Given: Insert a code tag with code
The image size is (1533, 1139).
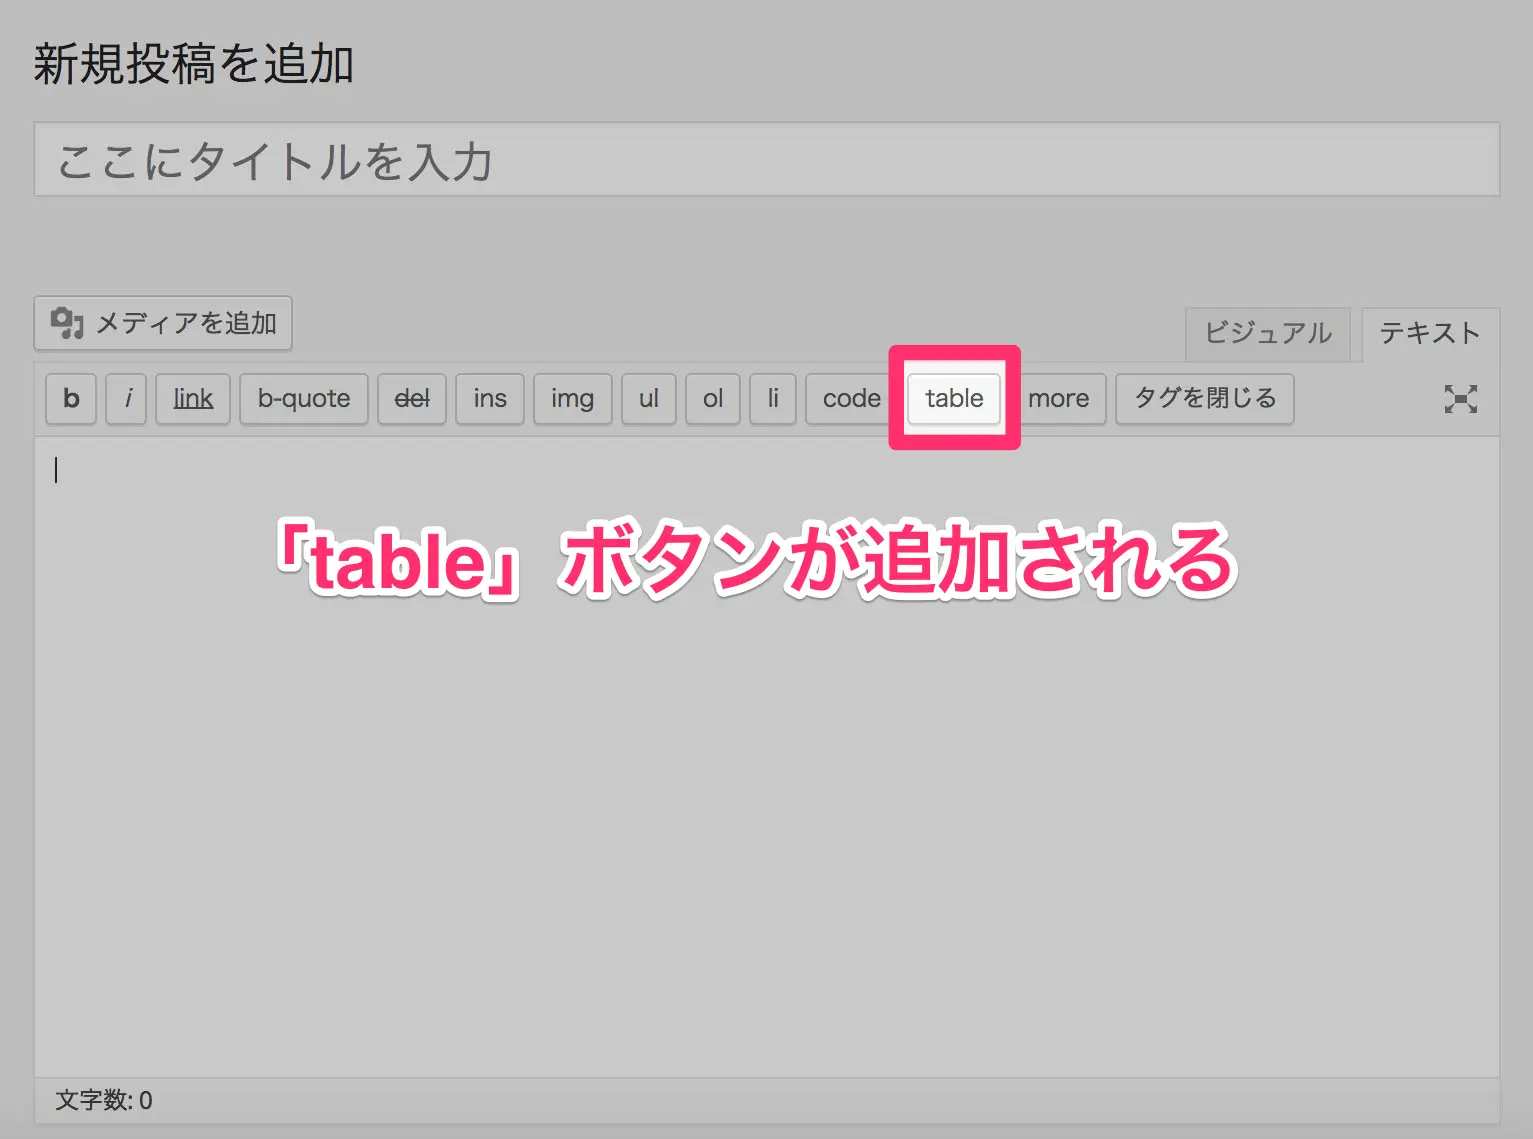Looking at the screenshot, I should [x=849, y=399].
